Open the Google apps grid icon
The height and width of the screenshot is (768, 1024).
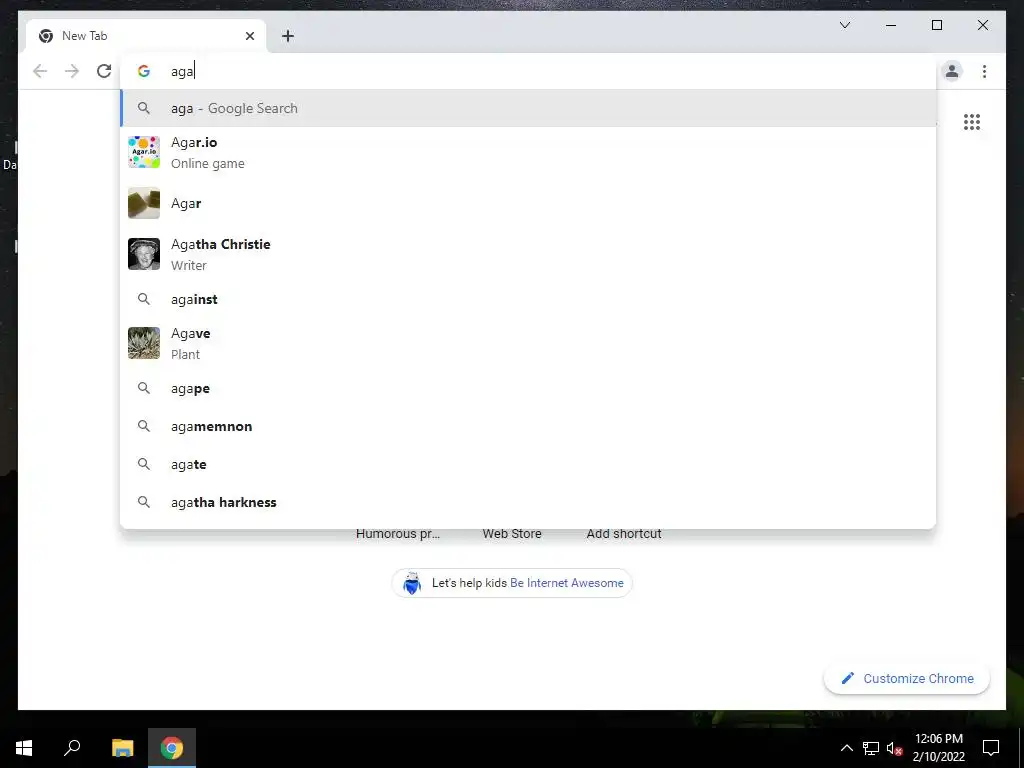click(x=972, y=122)
